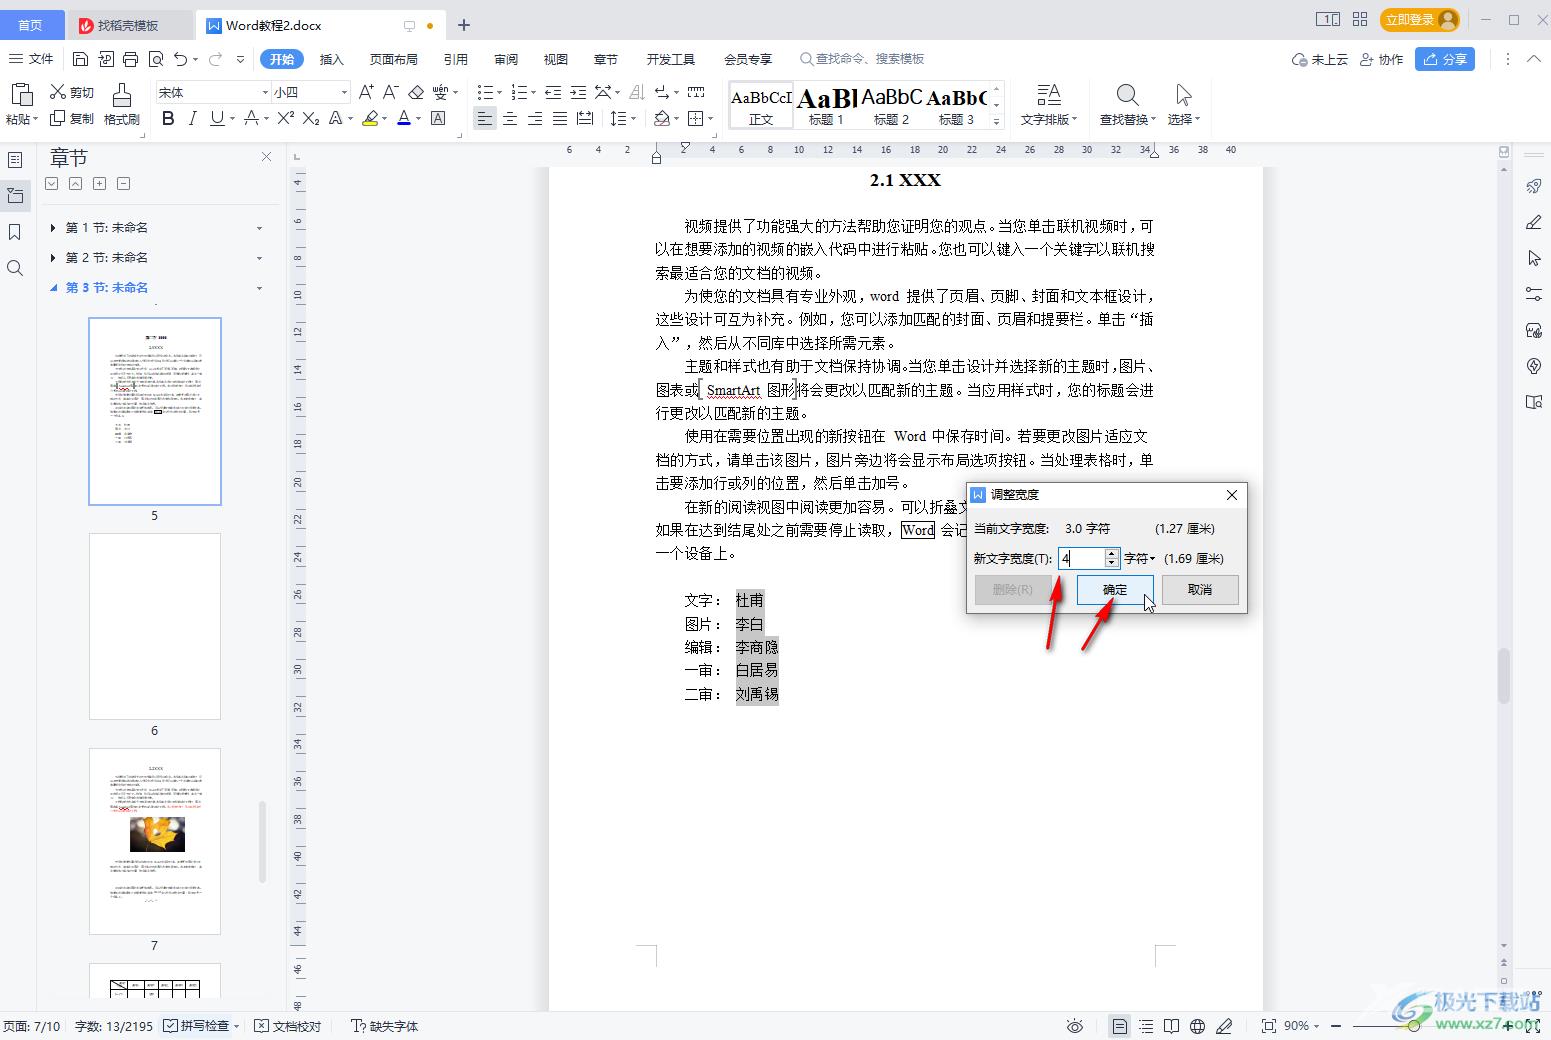The image size is (1551, 1040).
Task: Open the unit dropdown 字符 in dialog
Action: pyautogui.click(x=1139, y=558)
